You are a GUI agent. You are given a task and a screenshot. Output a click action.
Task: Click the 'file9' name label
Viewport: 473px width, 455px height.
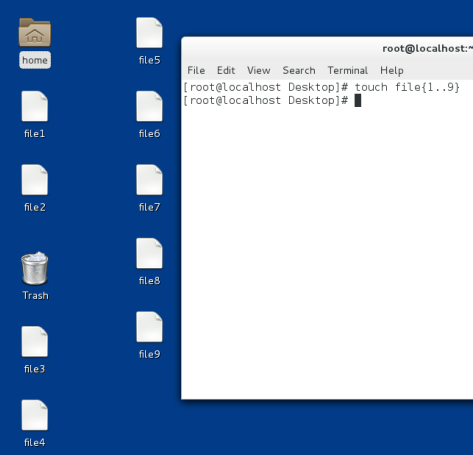150,354
